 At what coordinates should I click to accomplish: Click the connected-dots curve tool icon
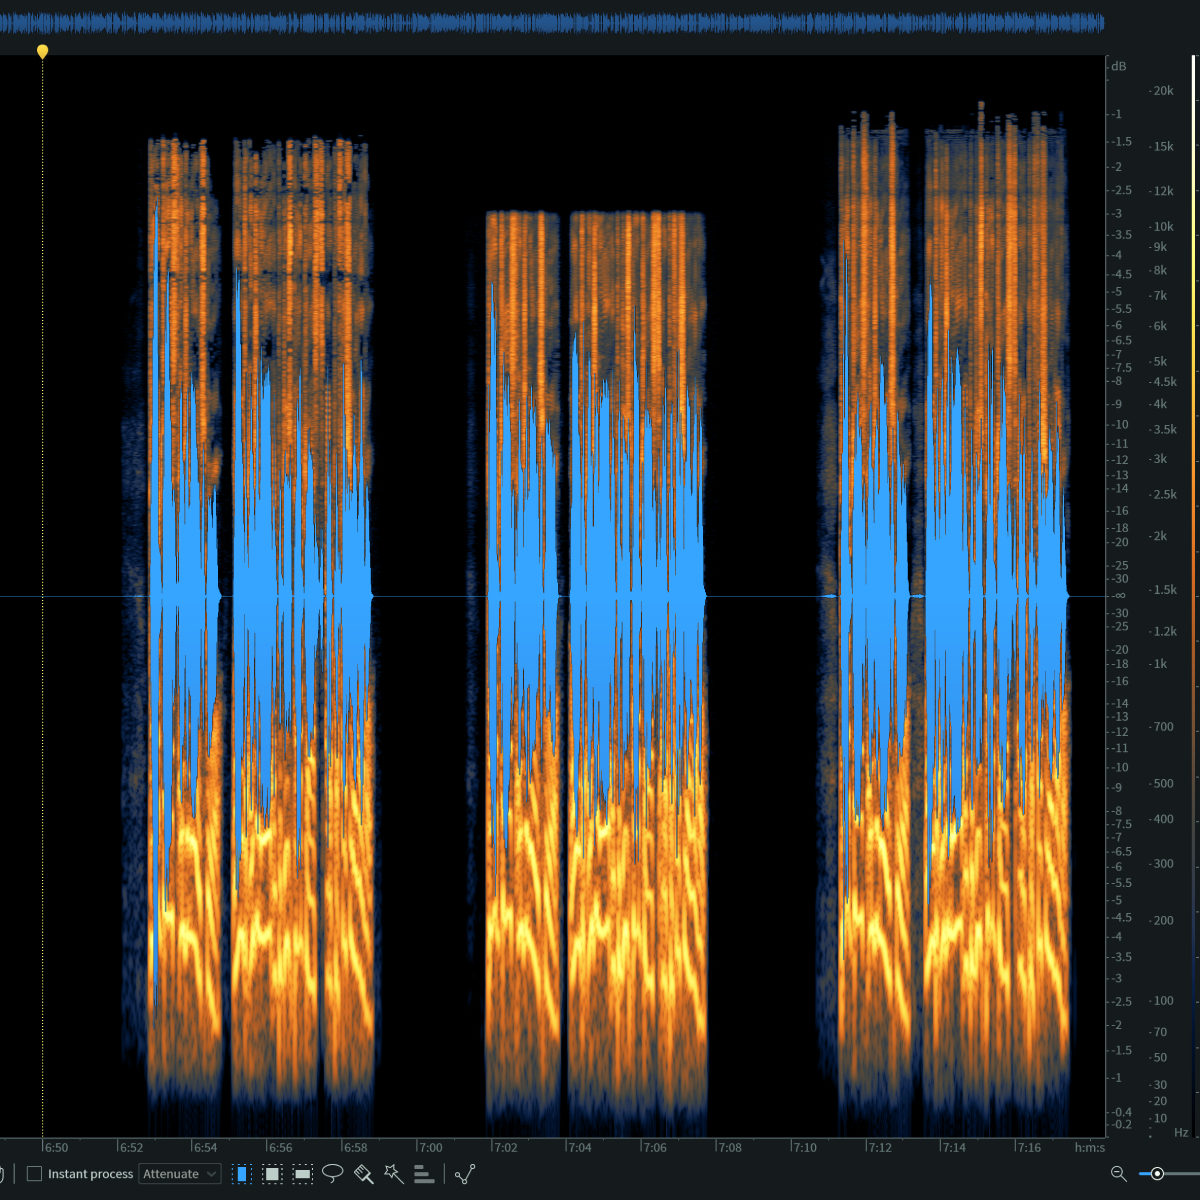[x=466, y=1174]
